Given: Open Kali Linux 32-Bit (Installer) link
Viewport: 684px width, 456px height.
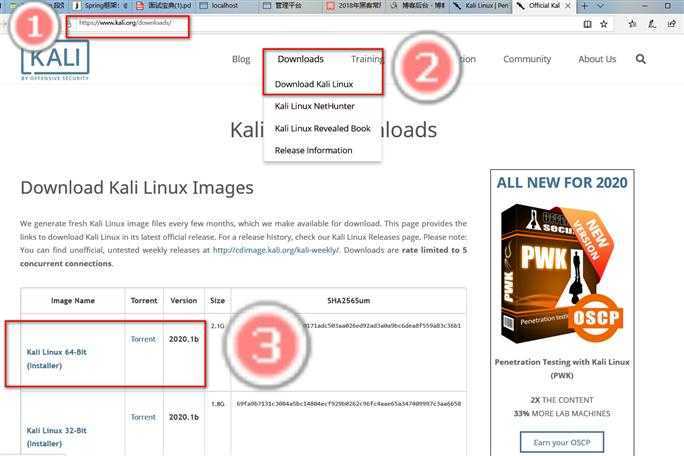Looking at the screenshot, I should point(57,437).
